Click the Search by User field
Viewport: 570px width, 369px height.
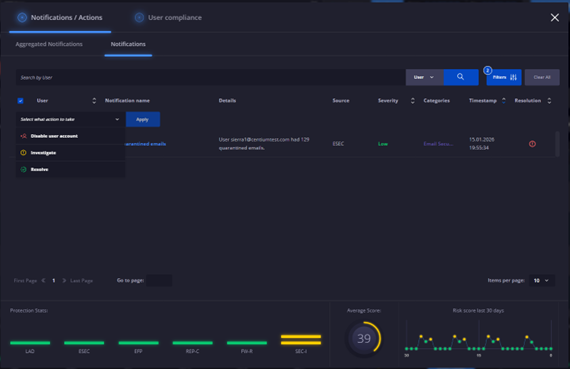point(211,77)
